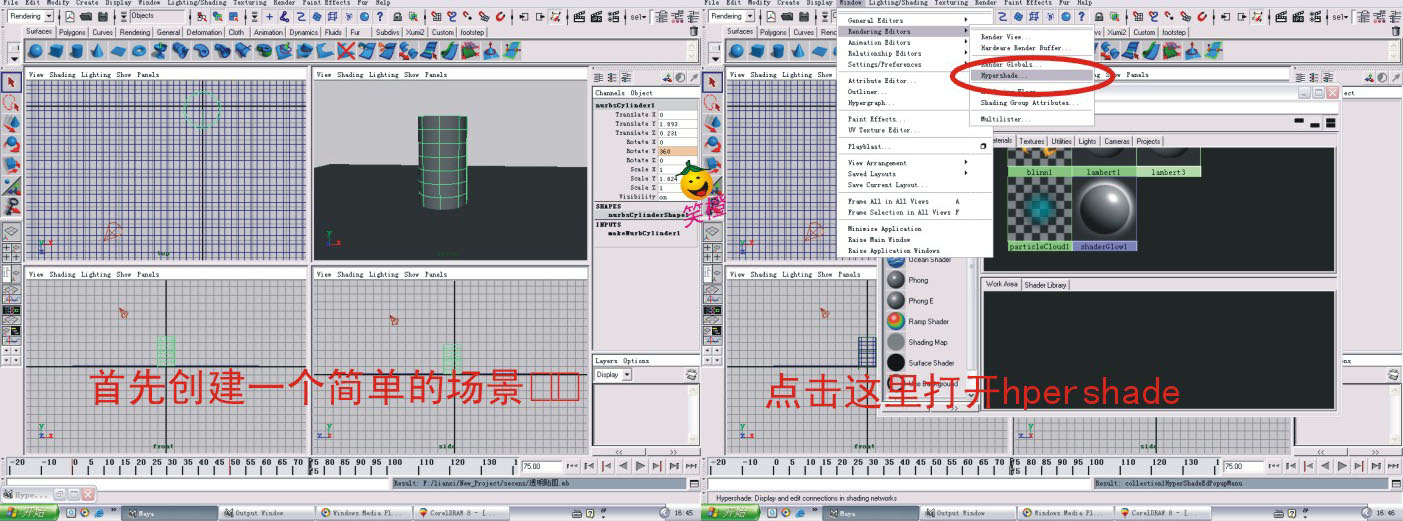
Task: Show both top and bottom tabs in Hypershade
Action: 1330,122
